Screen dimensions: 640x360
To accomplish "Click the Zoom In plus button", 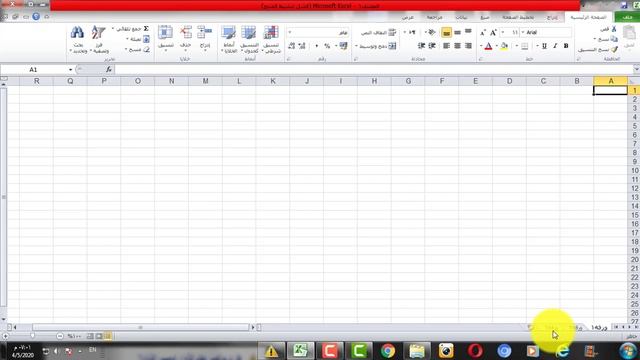I will pos(5,336).
